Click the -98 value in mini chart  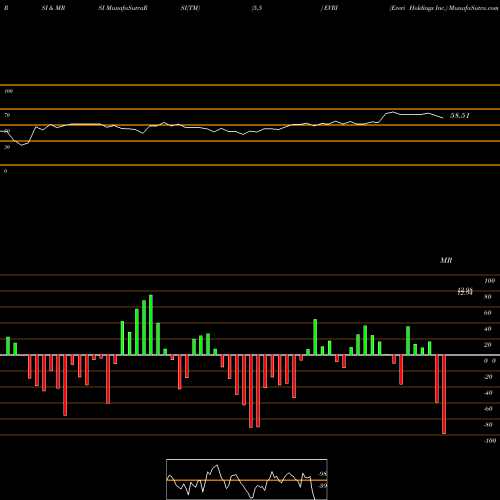pos(322,474)
